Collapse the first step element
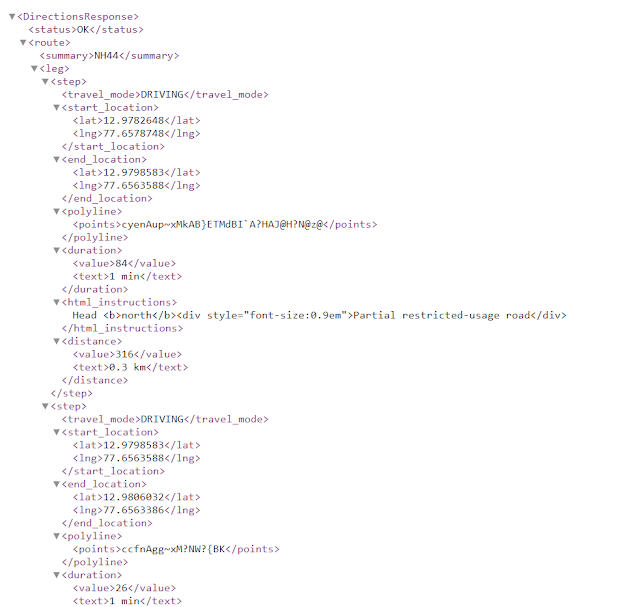The height and width of the screenshot is (607, 640). [x=45, y=82]
